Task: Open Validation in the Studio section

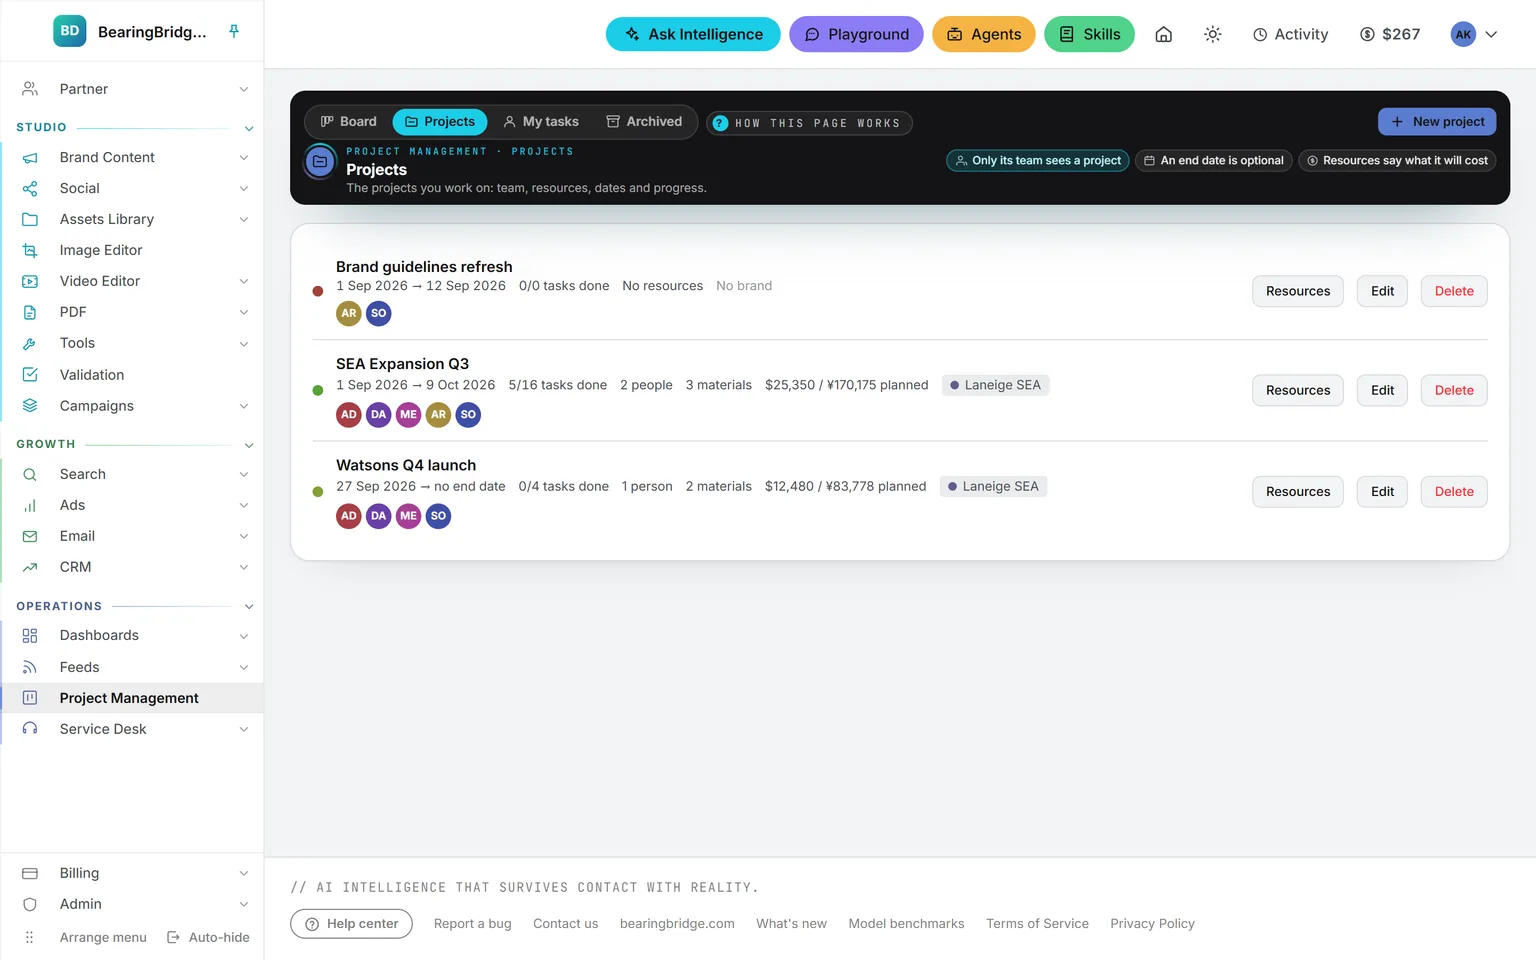Action: click(132, 374)
